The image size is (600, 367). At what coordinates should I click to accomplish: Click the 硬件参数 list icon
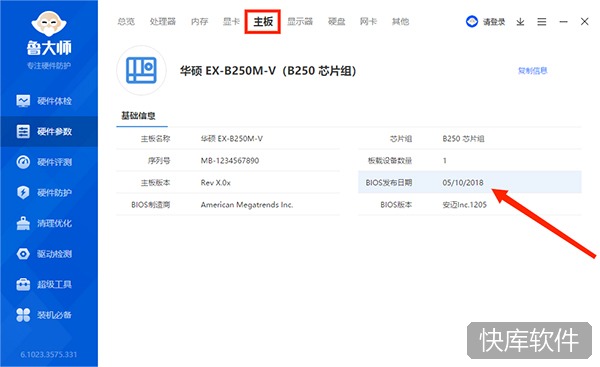pyautogui.click(x=23, y=132)
